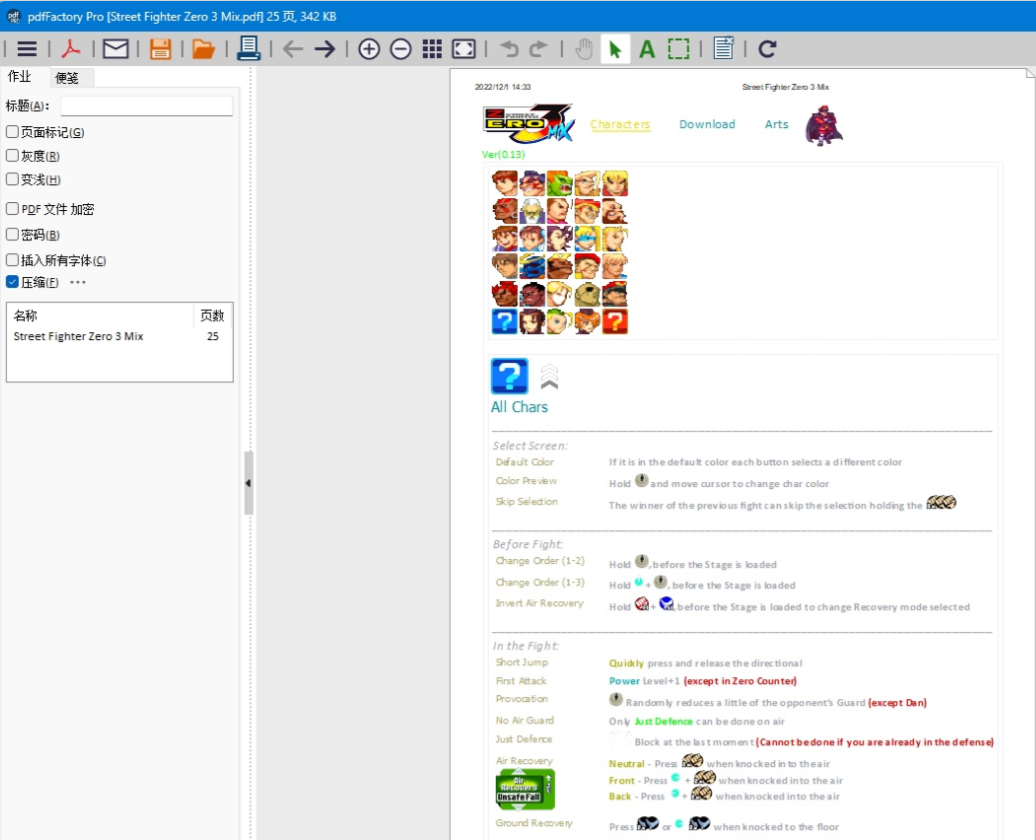Click the Default Color label
Screen dimensions: 1036x840
point(525,462)
